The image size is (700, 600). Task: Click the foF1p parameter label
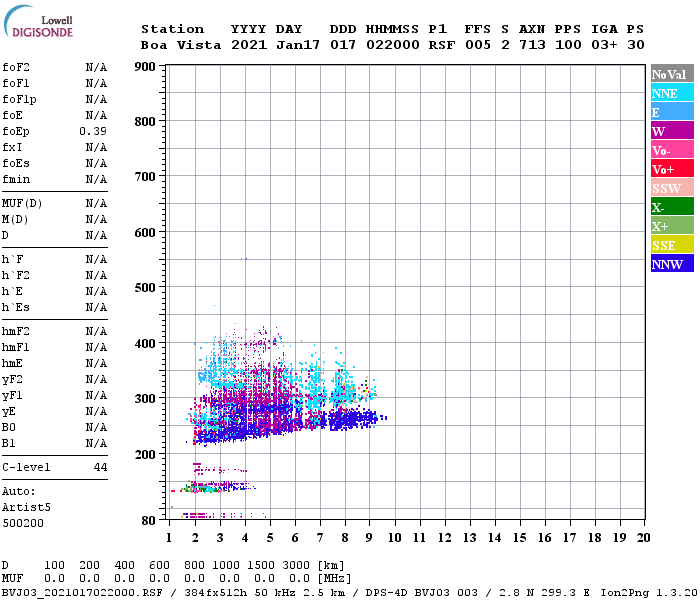(19, 100)
